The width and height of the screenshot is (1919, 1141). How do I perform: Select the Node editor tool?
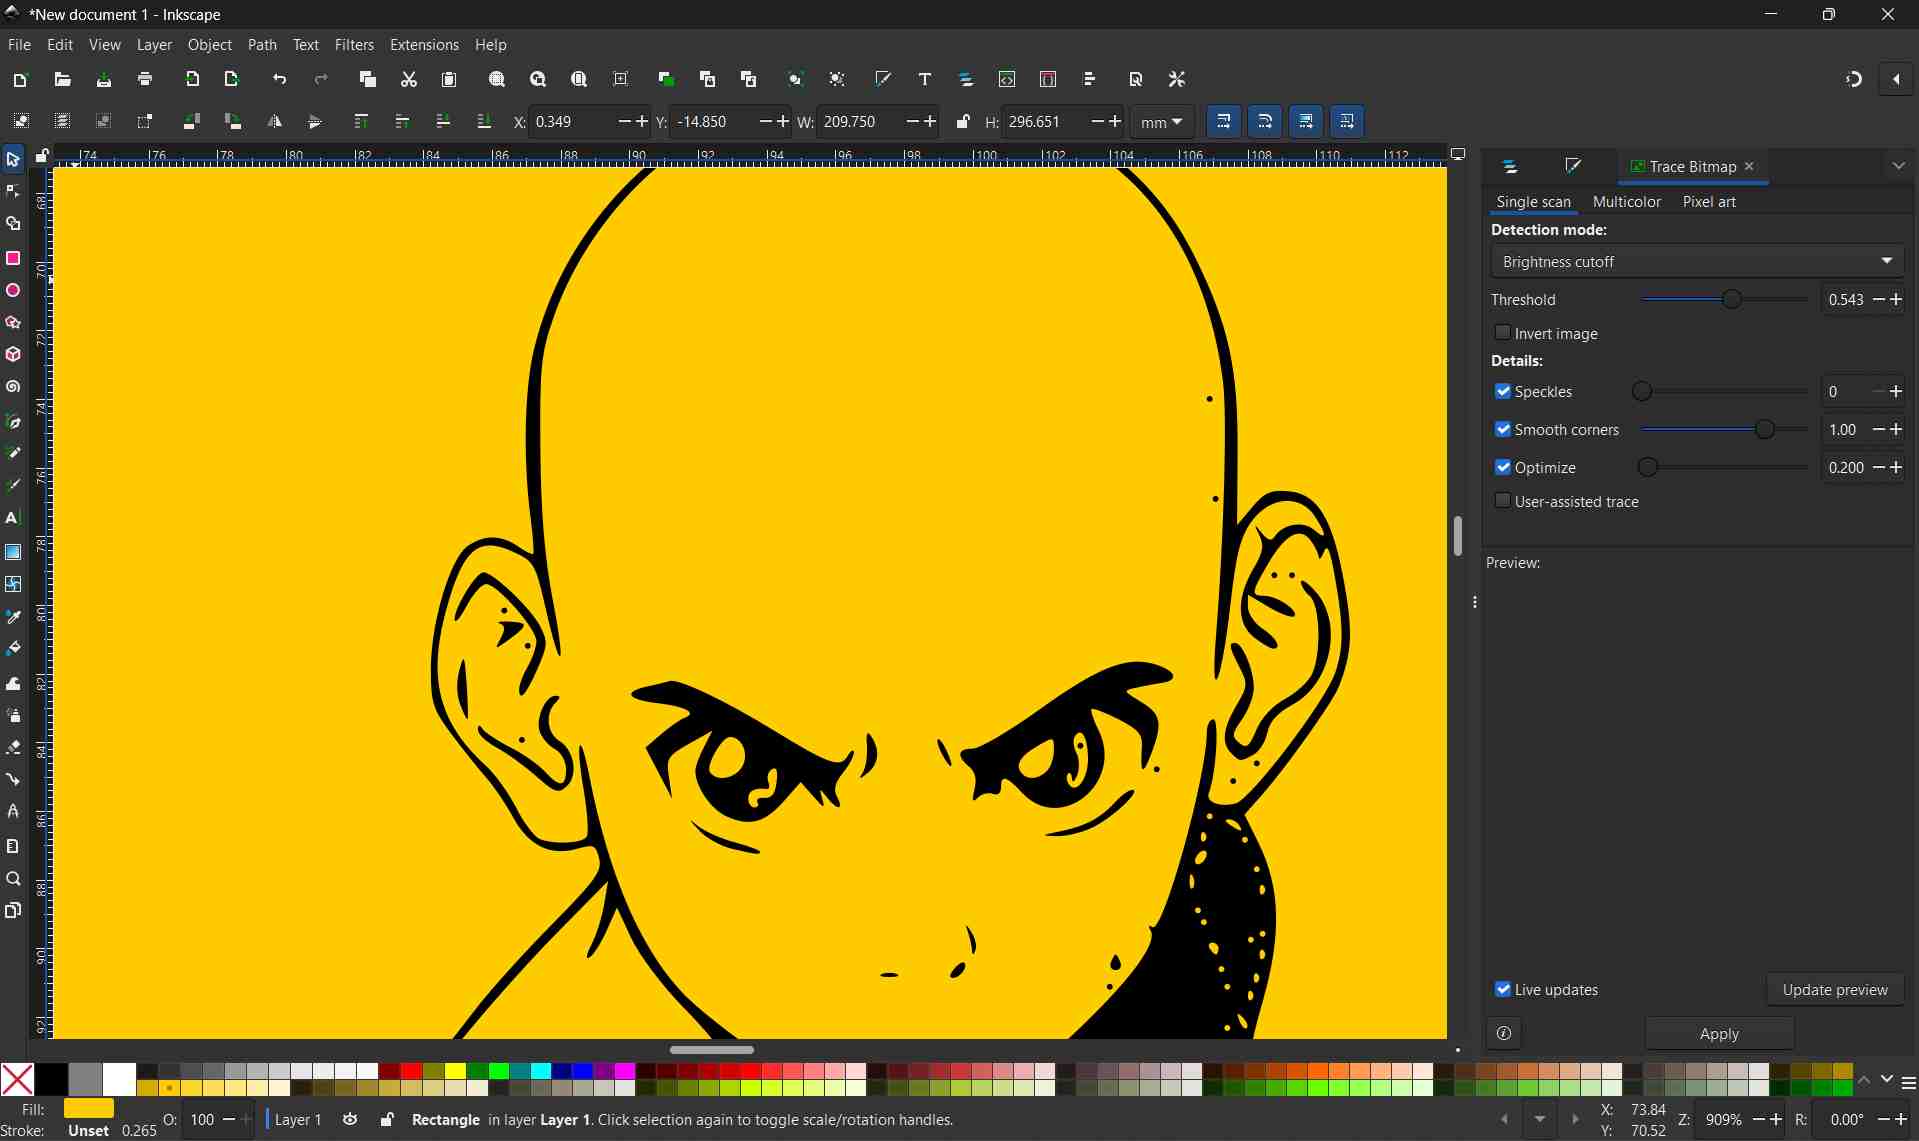13,190
